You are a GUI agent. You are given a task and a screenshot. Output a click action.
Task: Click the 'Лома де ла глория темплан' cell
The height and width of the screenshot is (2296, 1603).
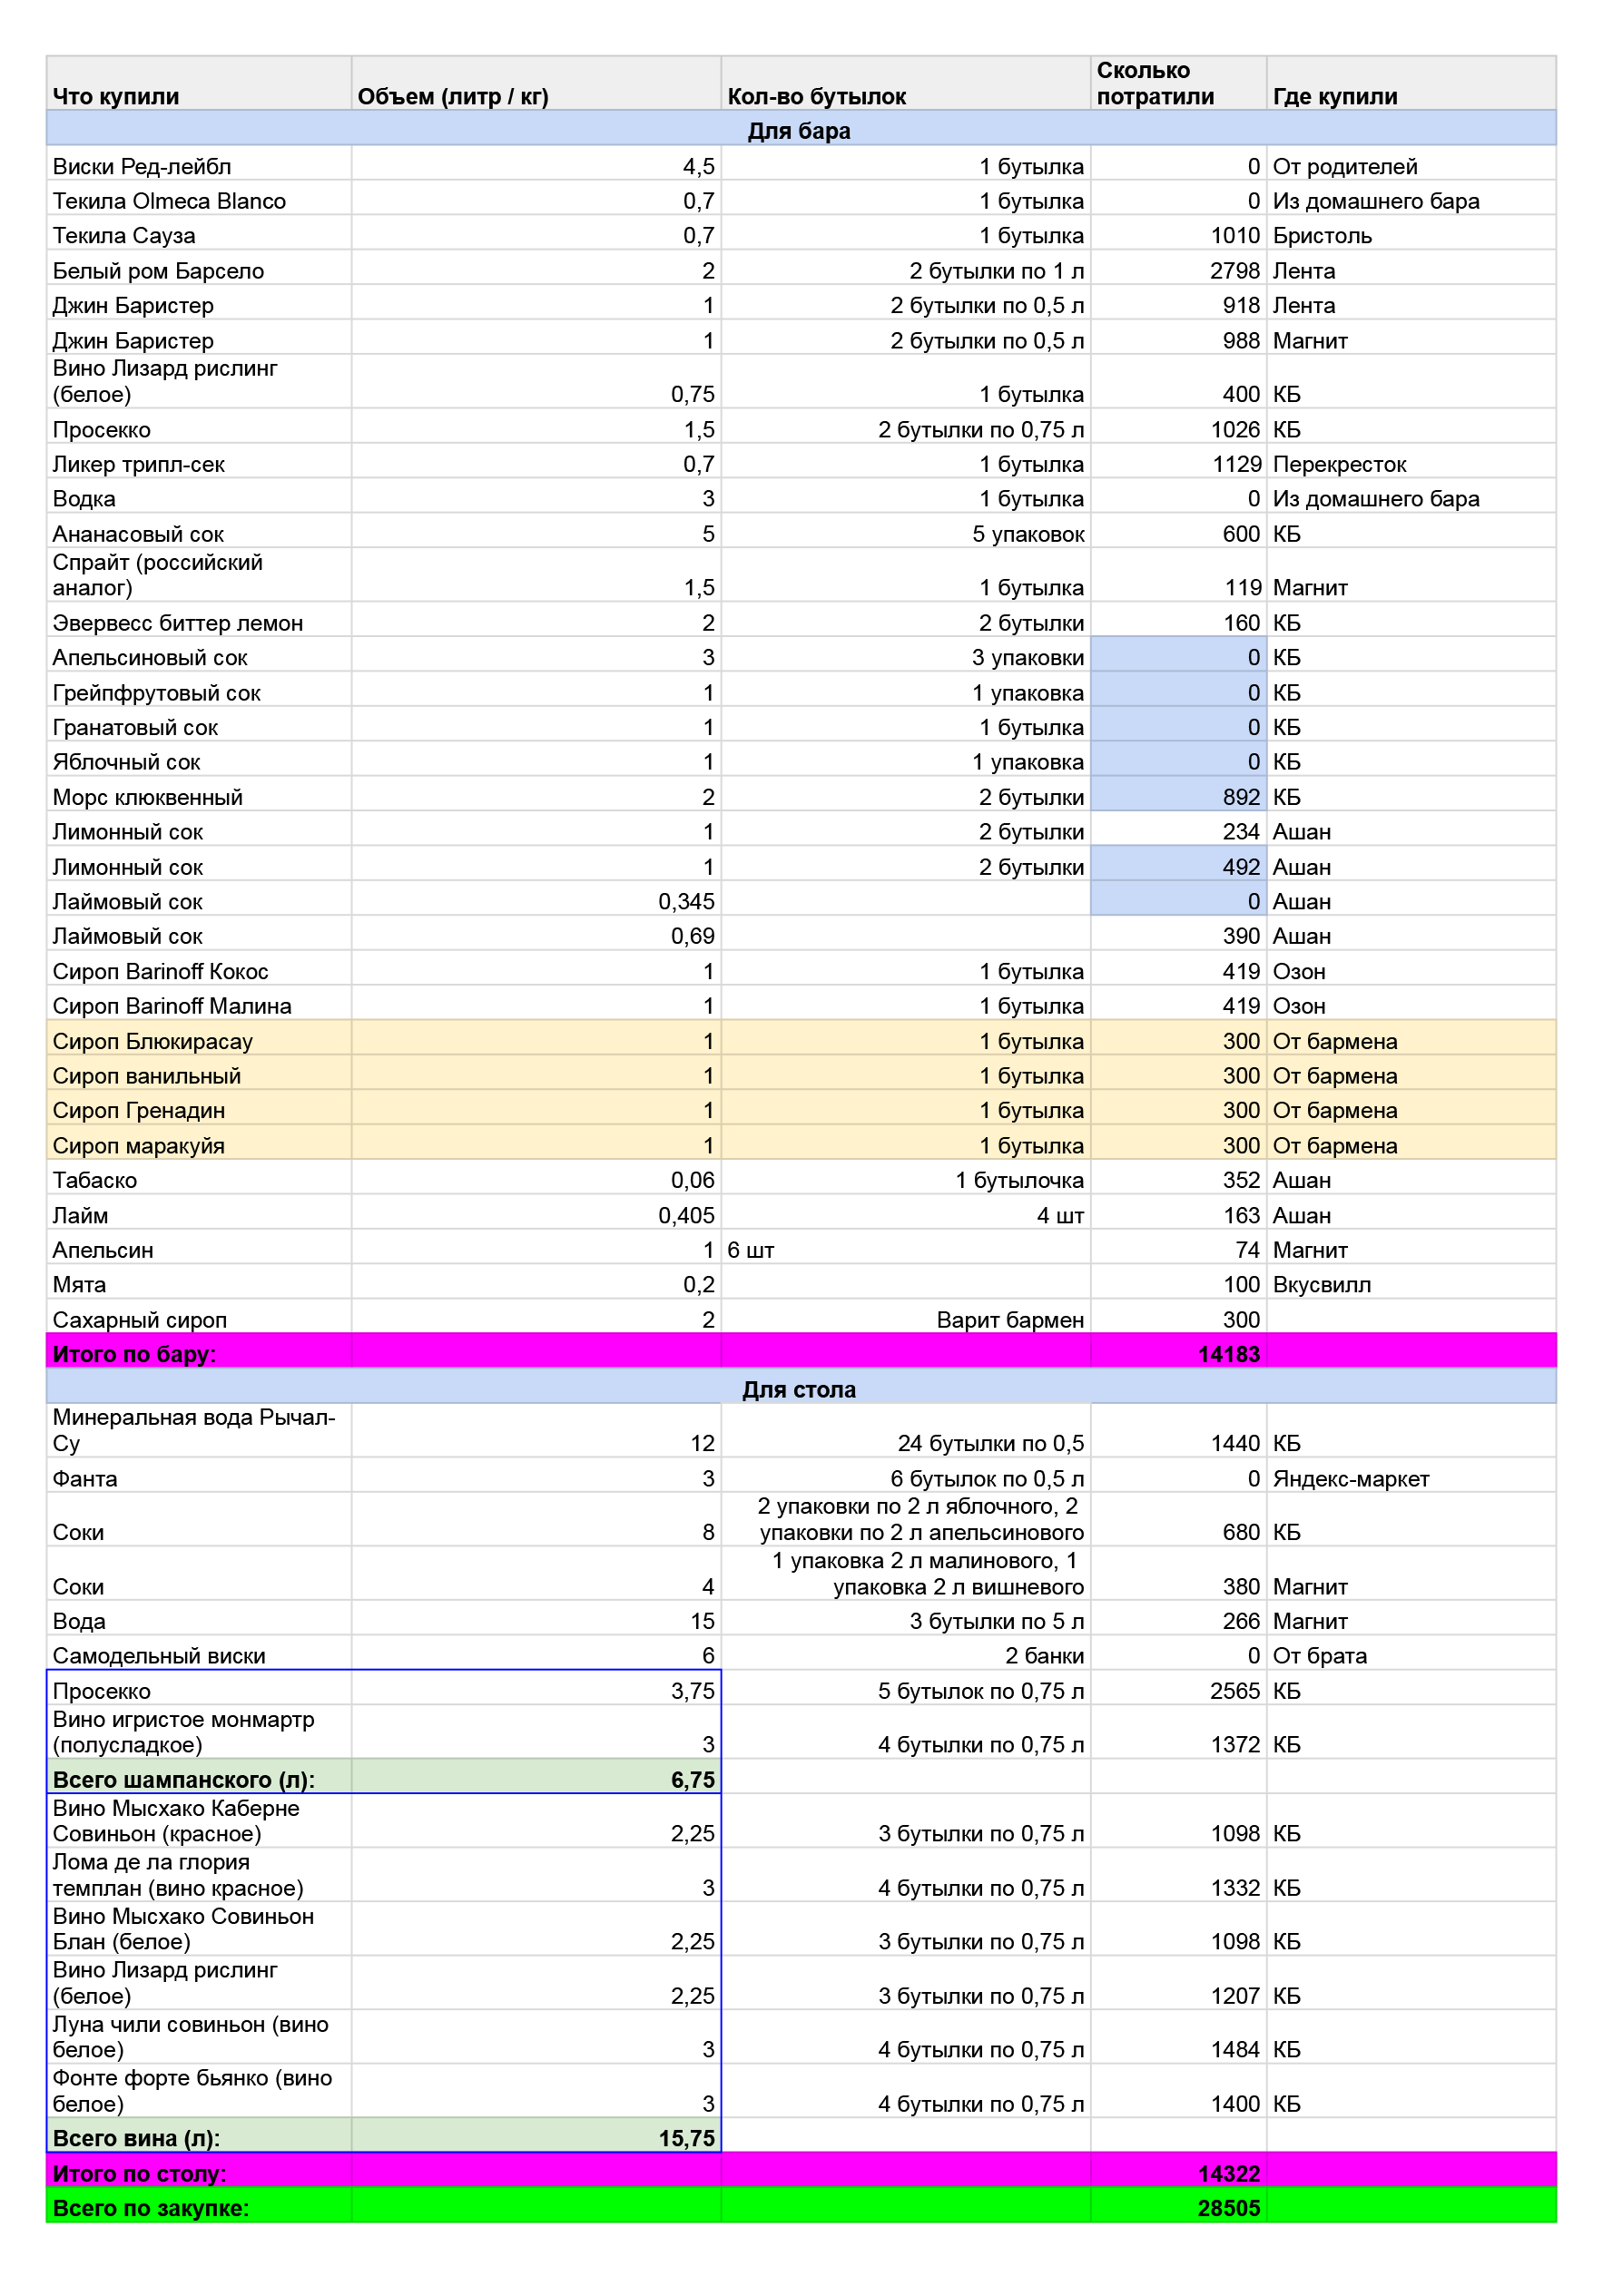tap(199, 1875)
